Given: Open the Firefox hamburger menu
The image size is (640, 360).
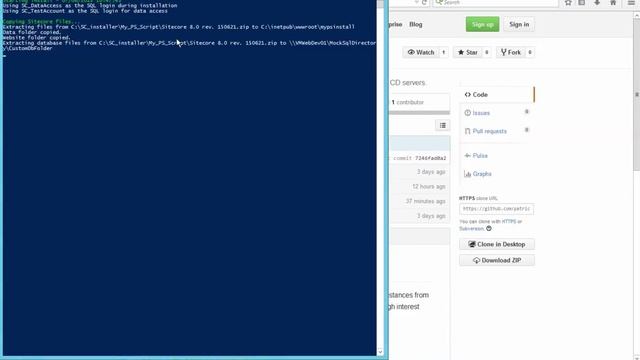Looking at the screenshot, I should (631, 2).
